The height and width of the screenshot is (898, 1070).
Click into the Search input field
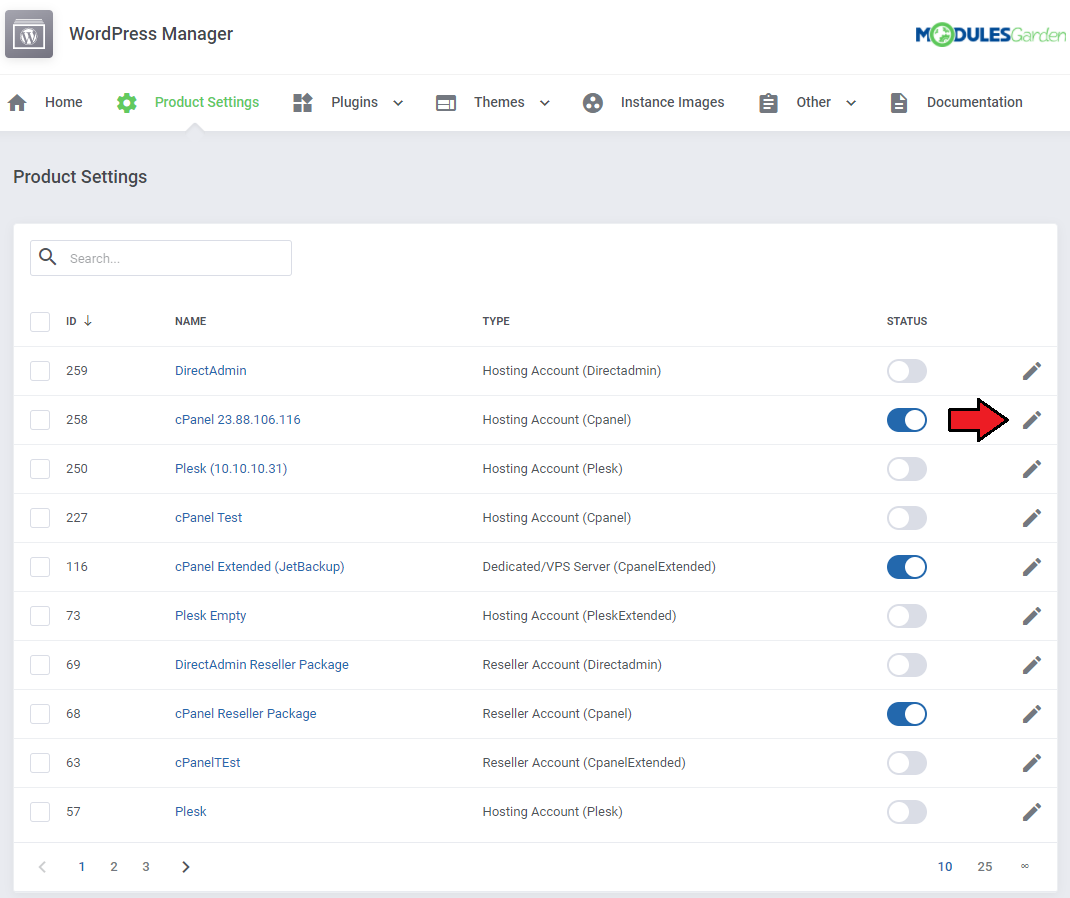[161, 258]
